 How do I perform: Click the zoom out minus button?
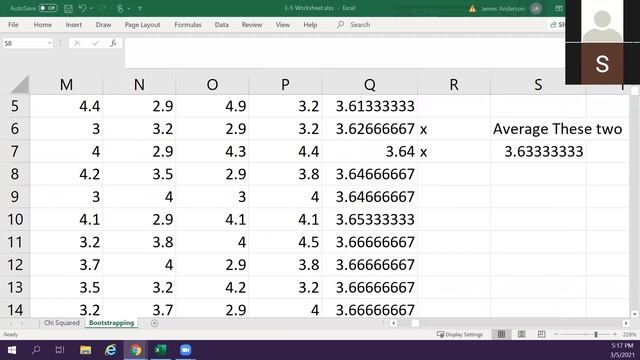pyautogui.click(x=556, y=334)
